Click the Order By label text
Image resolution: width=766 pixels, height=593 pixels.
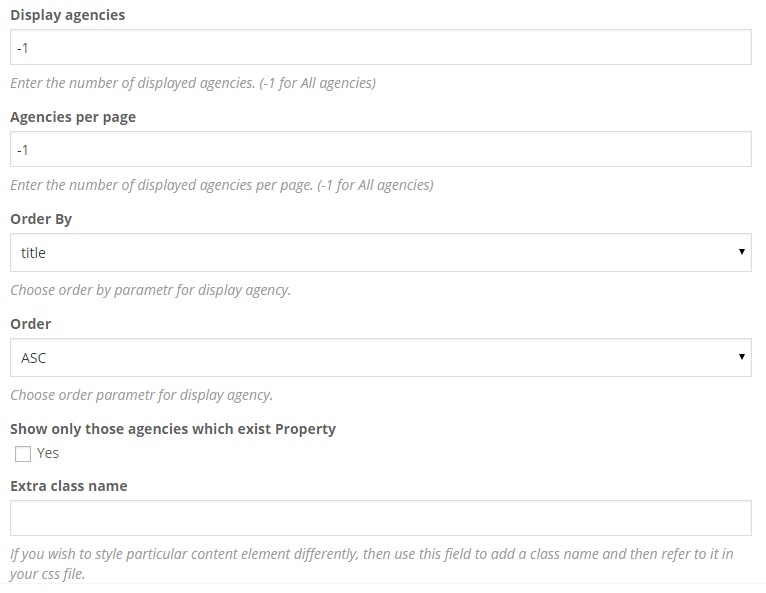pyautogui.click(x=41, y=219)
